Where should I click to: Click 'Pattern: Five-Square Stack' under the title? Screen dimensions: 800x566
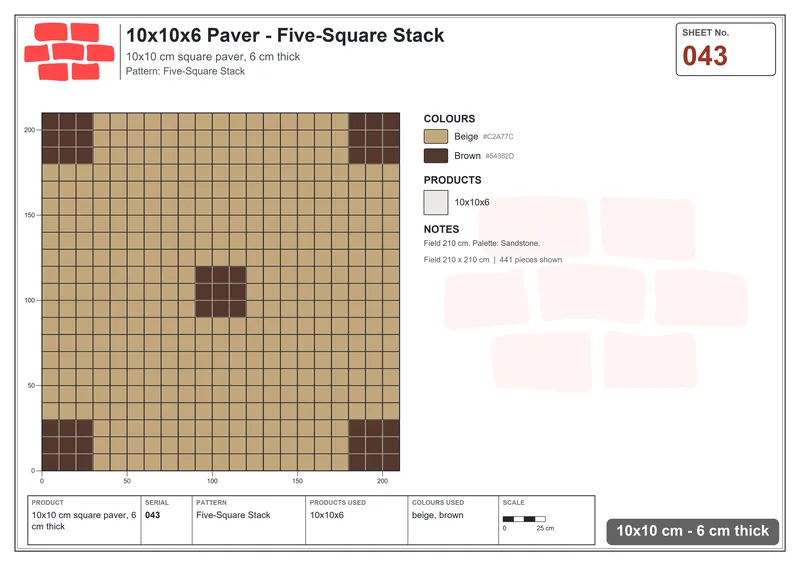[x=185, y=71]
